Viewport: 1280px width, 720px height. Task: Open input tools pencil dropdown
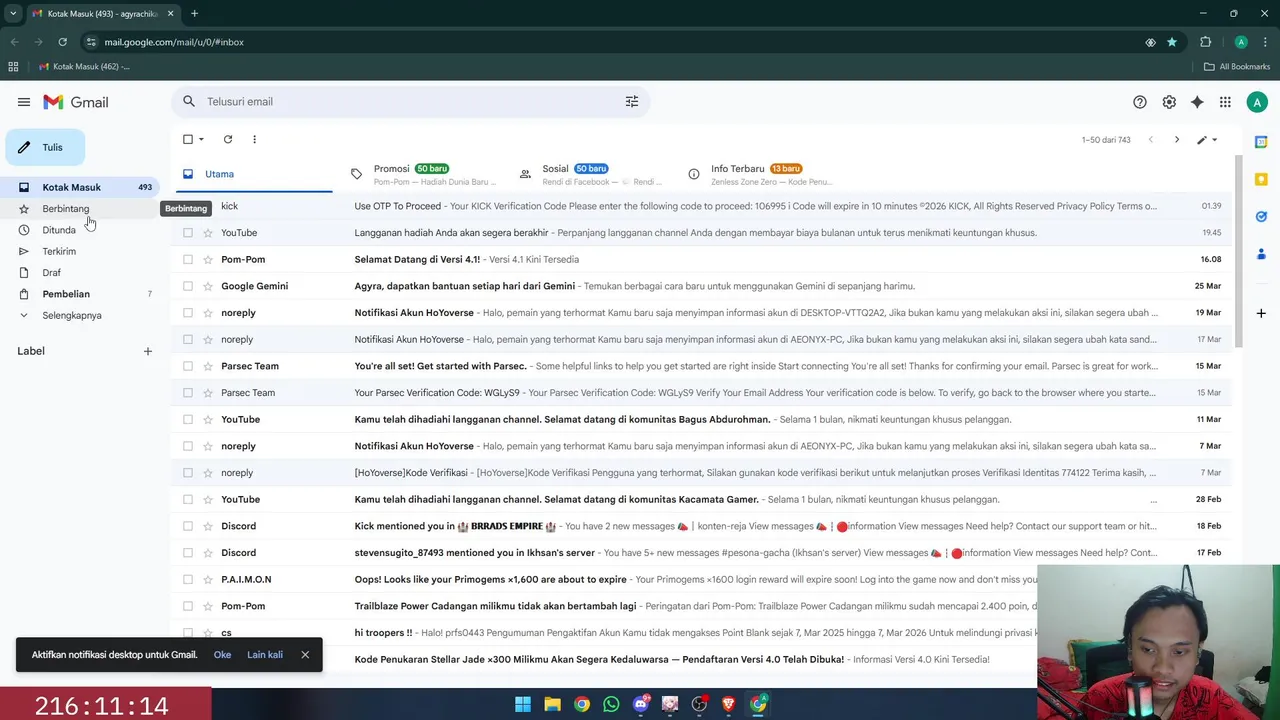(1207, 140)
